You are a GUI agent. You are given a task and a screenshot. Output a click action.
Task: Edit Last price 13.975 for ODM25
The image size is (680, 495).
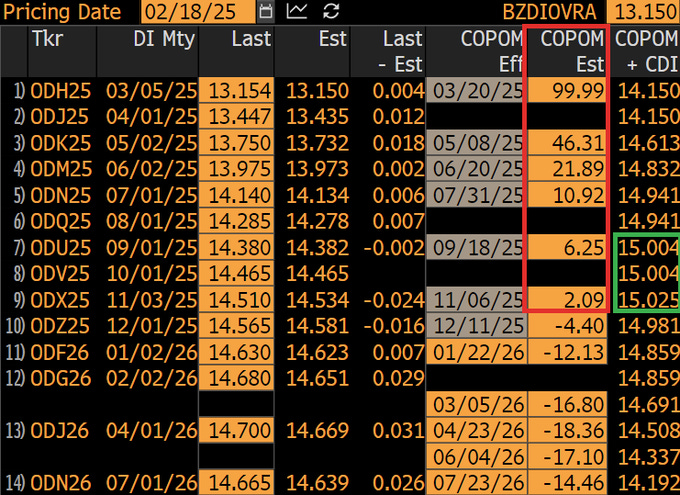(x=236, y=169)
